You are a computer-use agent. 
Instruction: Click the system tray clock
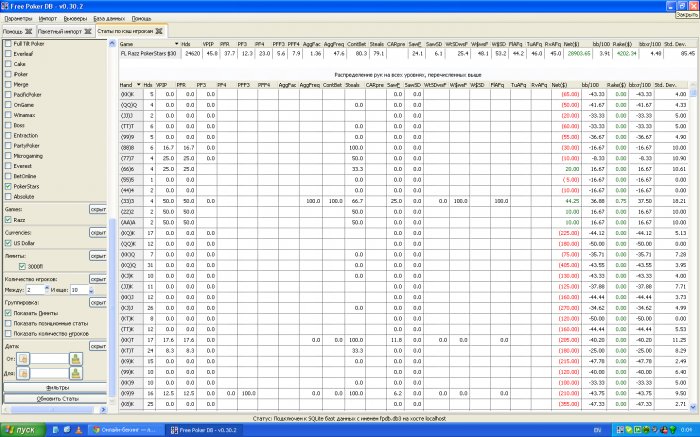point(686,430)
